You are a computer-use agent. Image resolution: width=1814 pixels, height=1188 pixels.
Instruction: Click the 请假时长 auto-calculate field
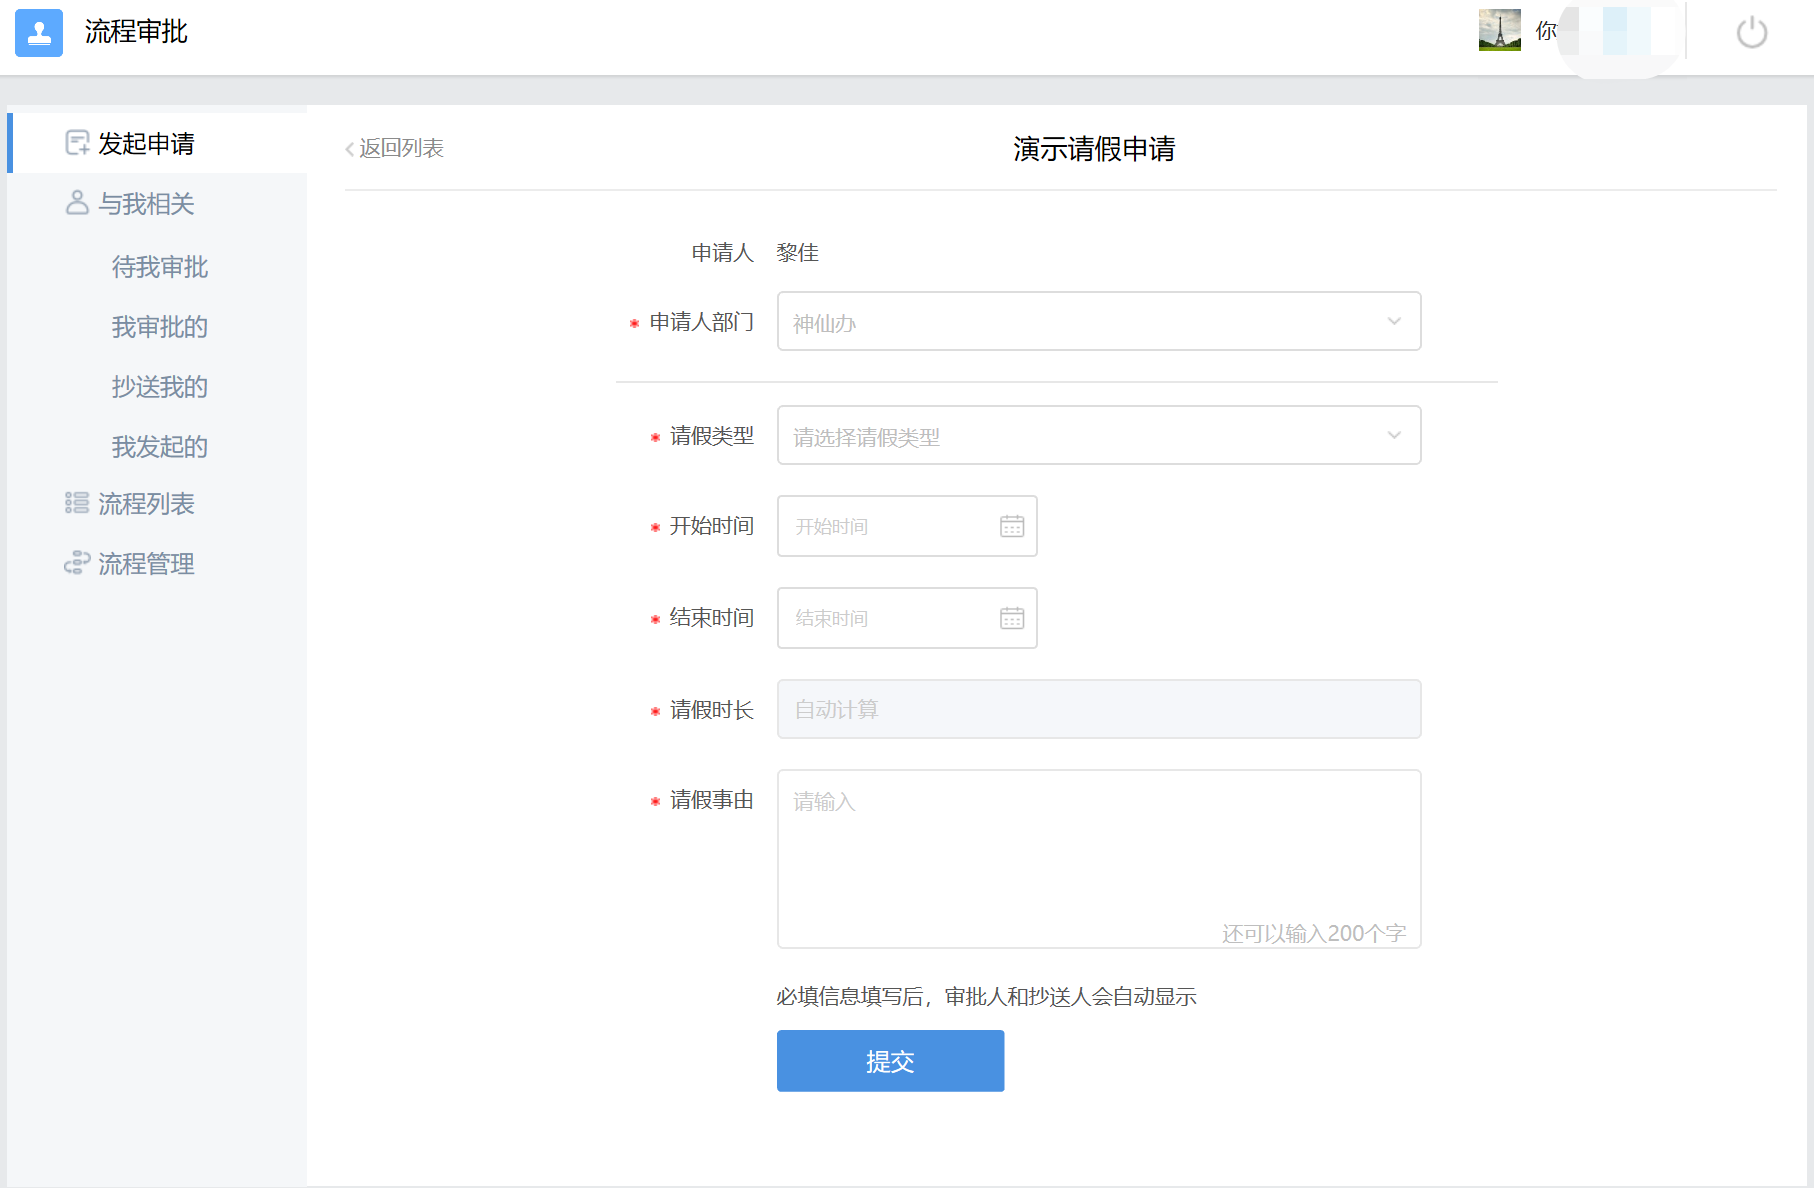point(1098,709)
